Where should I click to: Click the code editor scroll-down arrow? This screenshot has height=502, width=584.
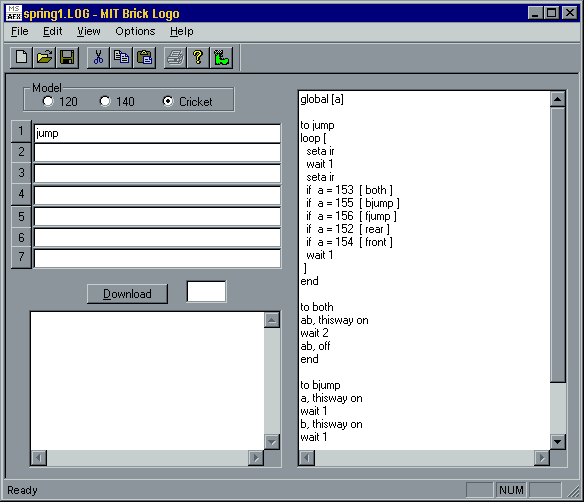(558, 442)
